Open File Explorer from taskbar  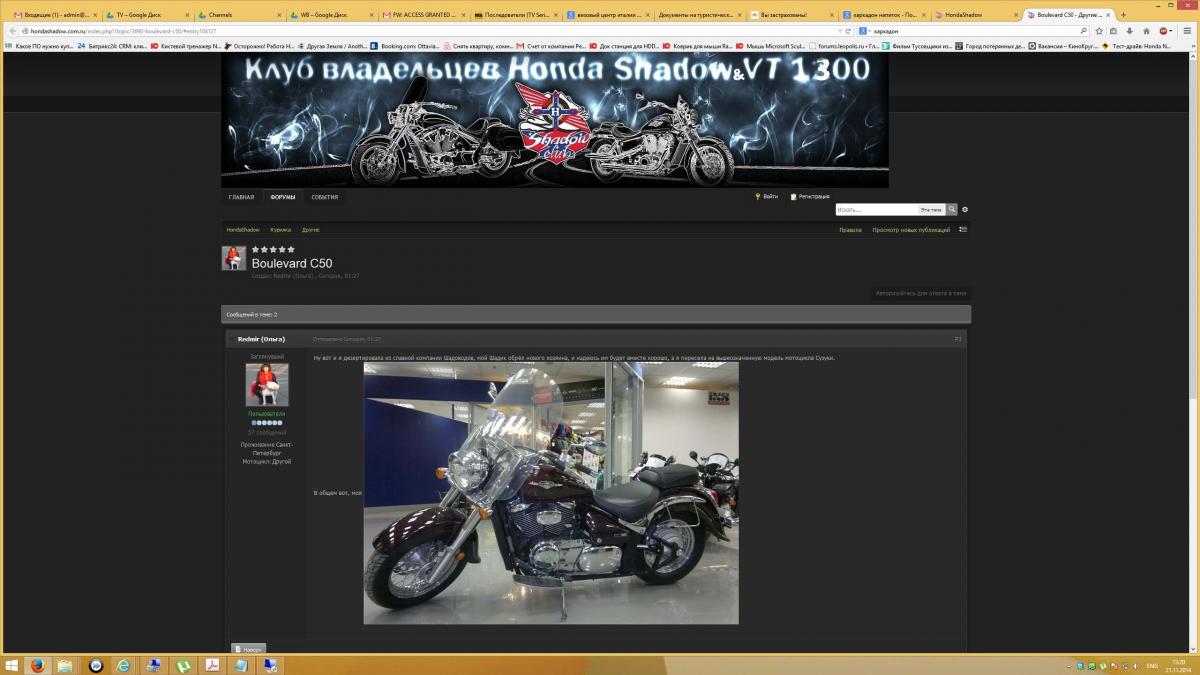66,665
